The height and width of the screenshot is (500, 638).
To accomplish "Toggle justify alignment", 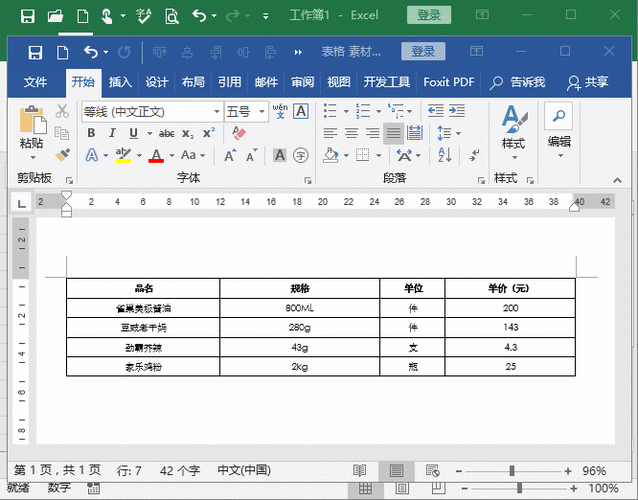I will pos(393,133).
